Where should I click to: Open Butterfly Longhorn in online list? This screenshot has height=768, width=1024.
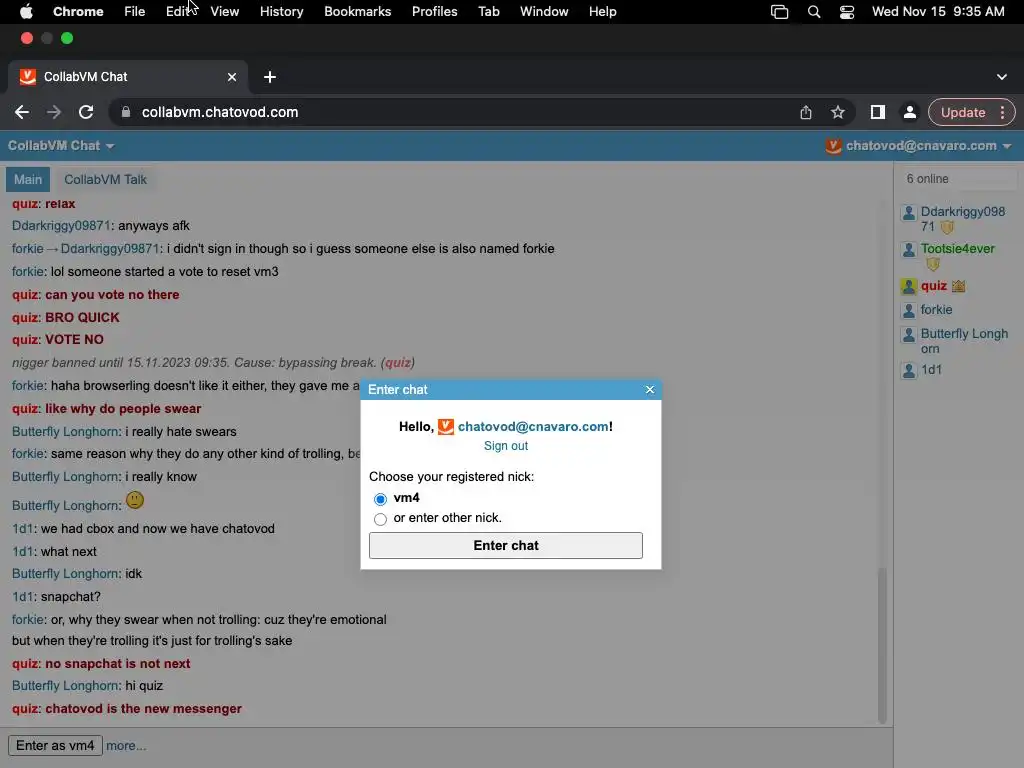pos(965,341)
